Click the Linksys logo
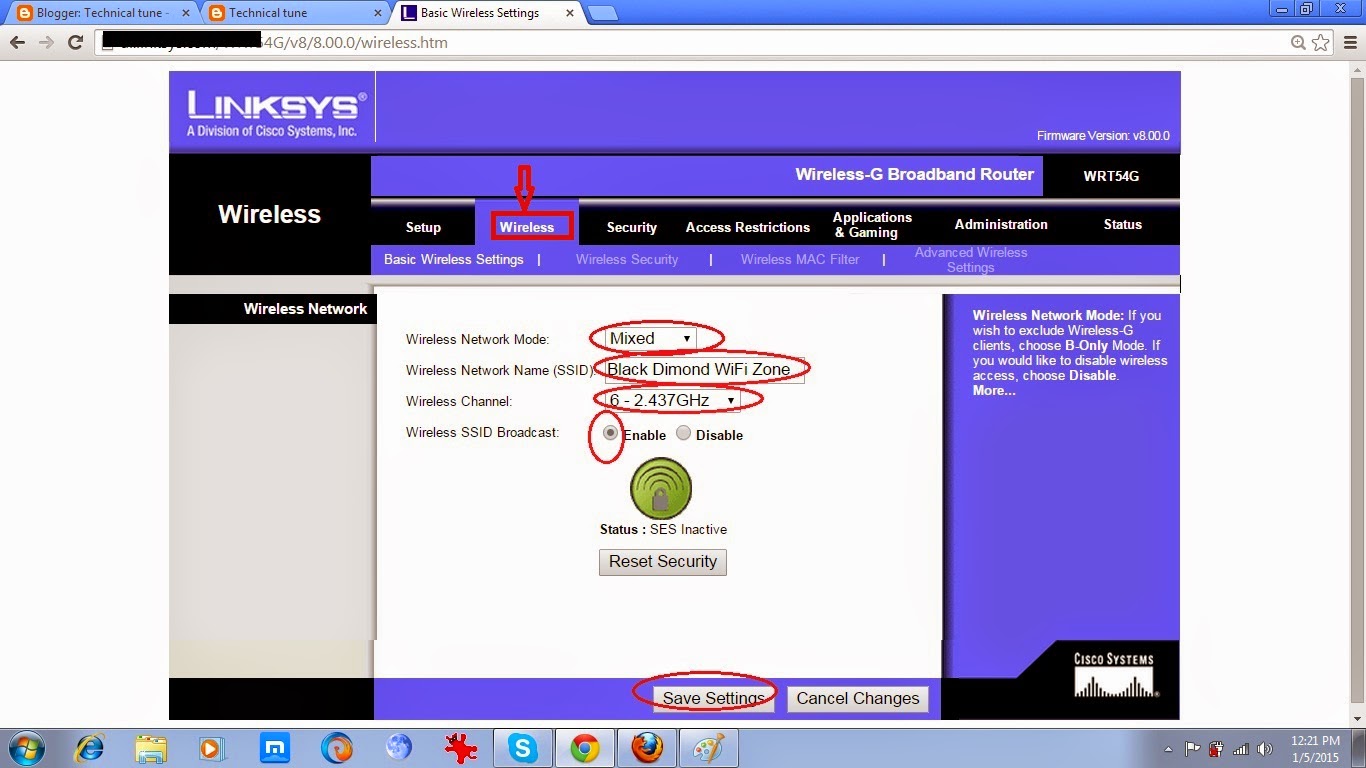Image resolution: width=1366 pixels, height=768 pixels. click(x=276, y=114)
